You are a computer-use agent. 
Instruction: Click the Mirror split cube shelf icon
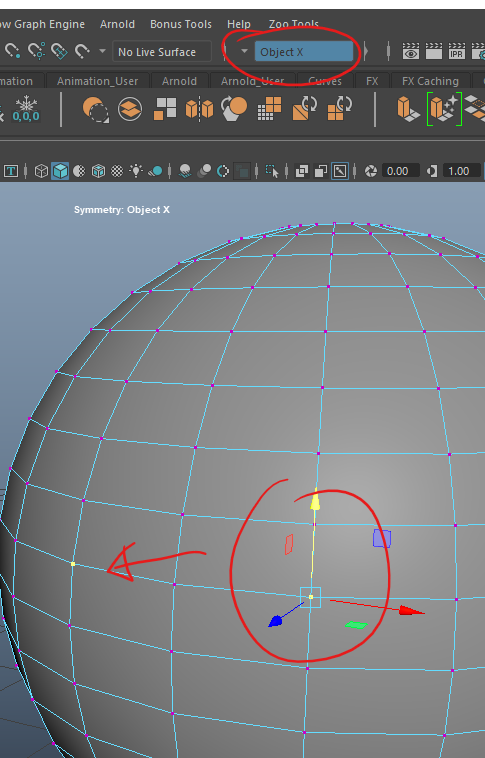click(199, 109)
